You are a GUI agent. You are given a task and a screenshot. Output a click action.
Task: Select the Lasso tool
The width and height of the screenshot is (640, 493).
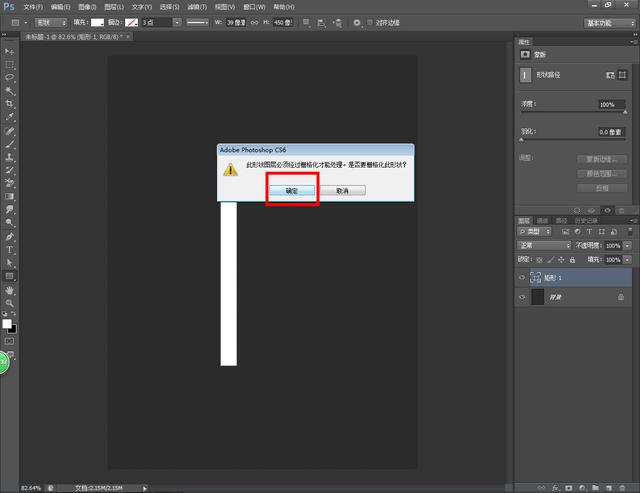(10, 77)
